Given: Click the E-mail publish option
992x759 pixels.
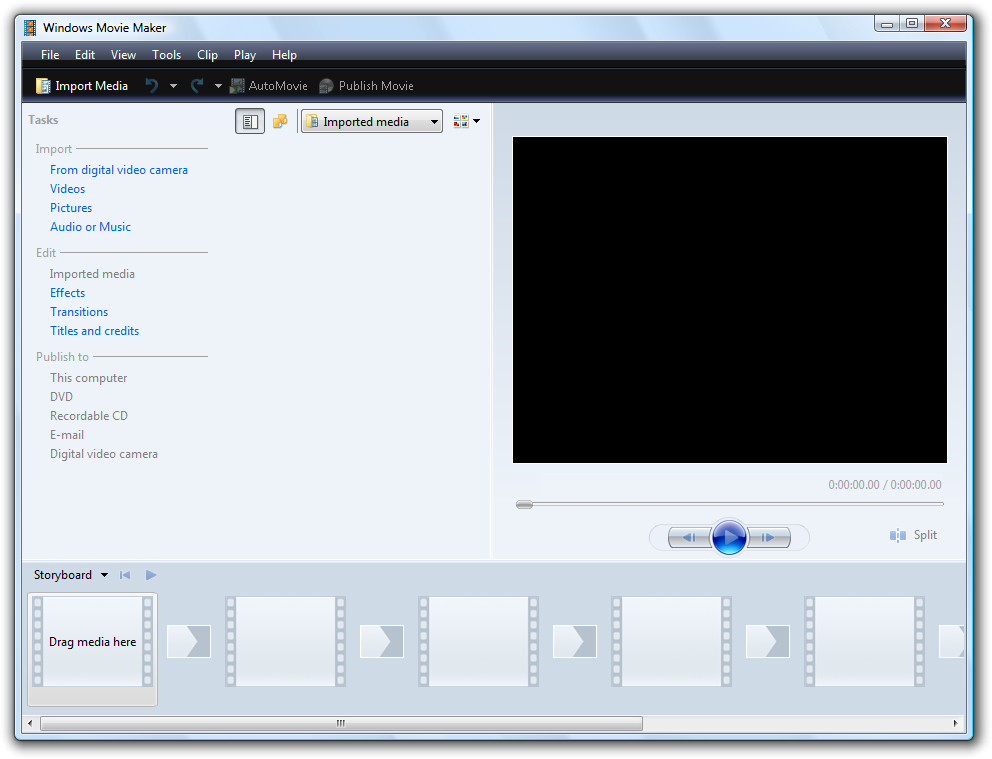Looking at the screenshot, I should point(67,435).
